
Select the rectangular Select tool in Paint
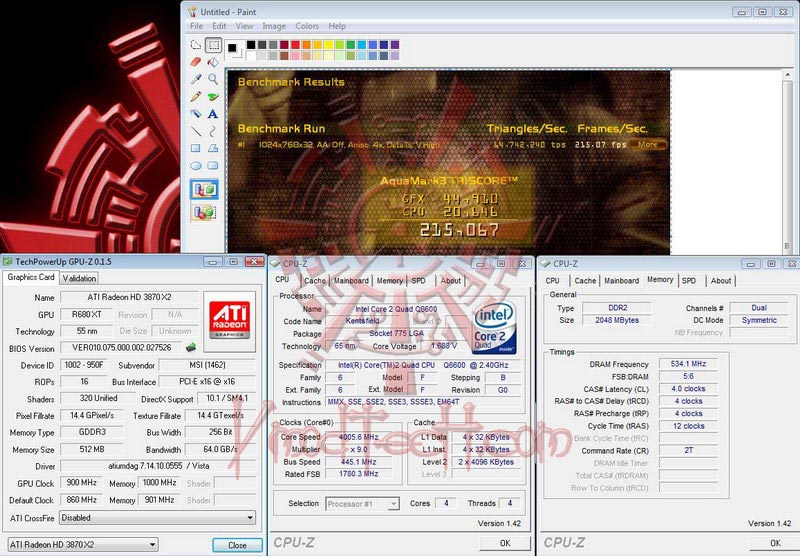pos(213,45)
